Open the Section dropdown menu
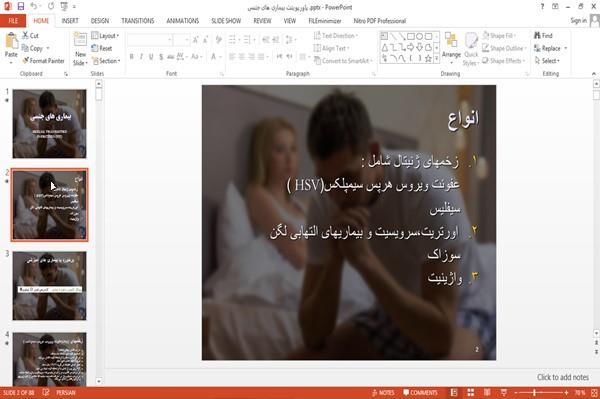 point(106,61)
